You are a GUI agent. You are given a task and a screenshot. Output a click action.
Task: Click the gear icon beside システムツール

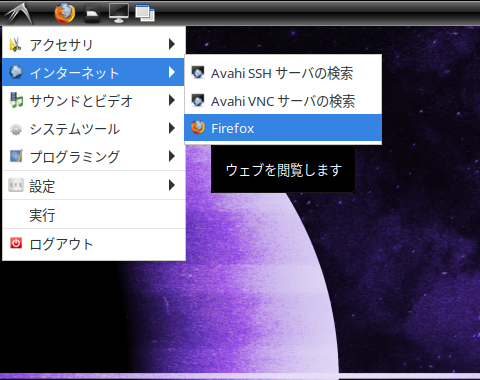click(16, 129)
